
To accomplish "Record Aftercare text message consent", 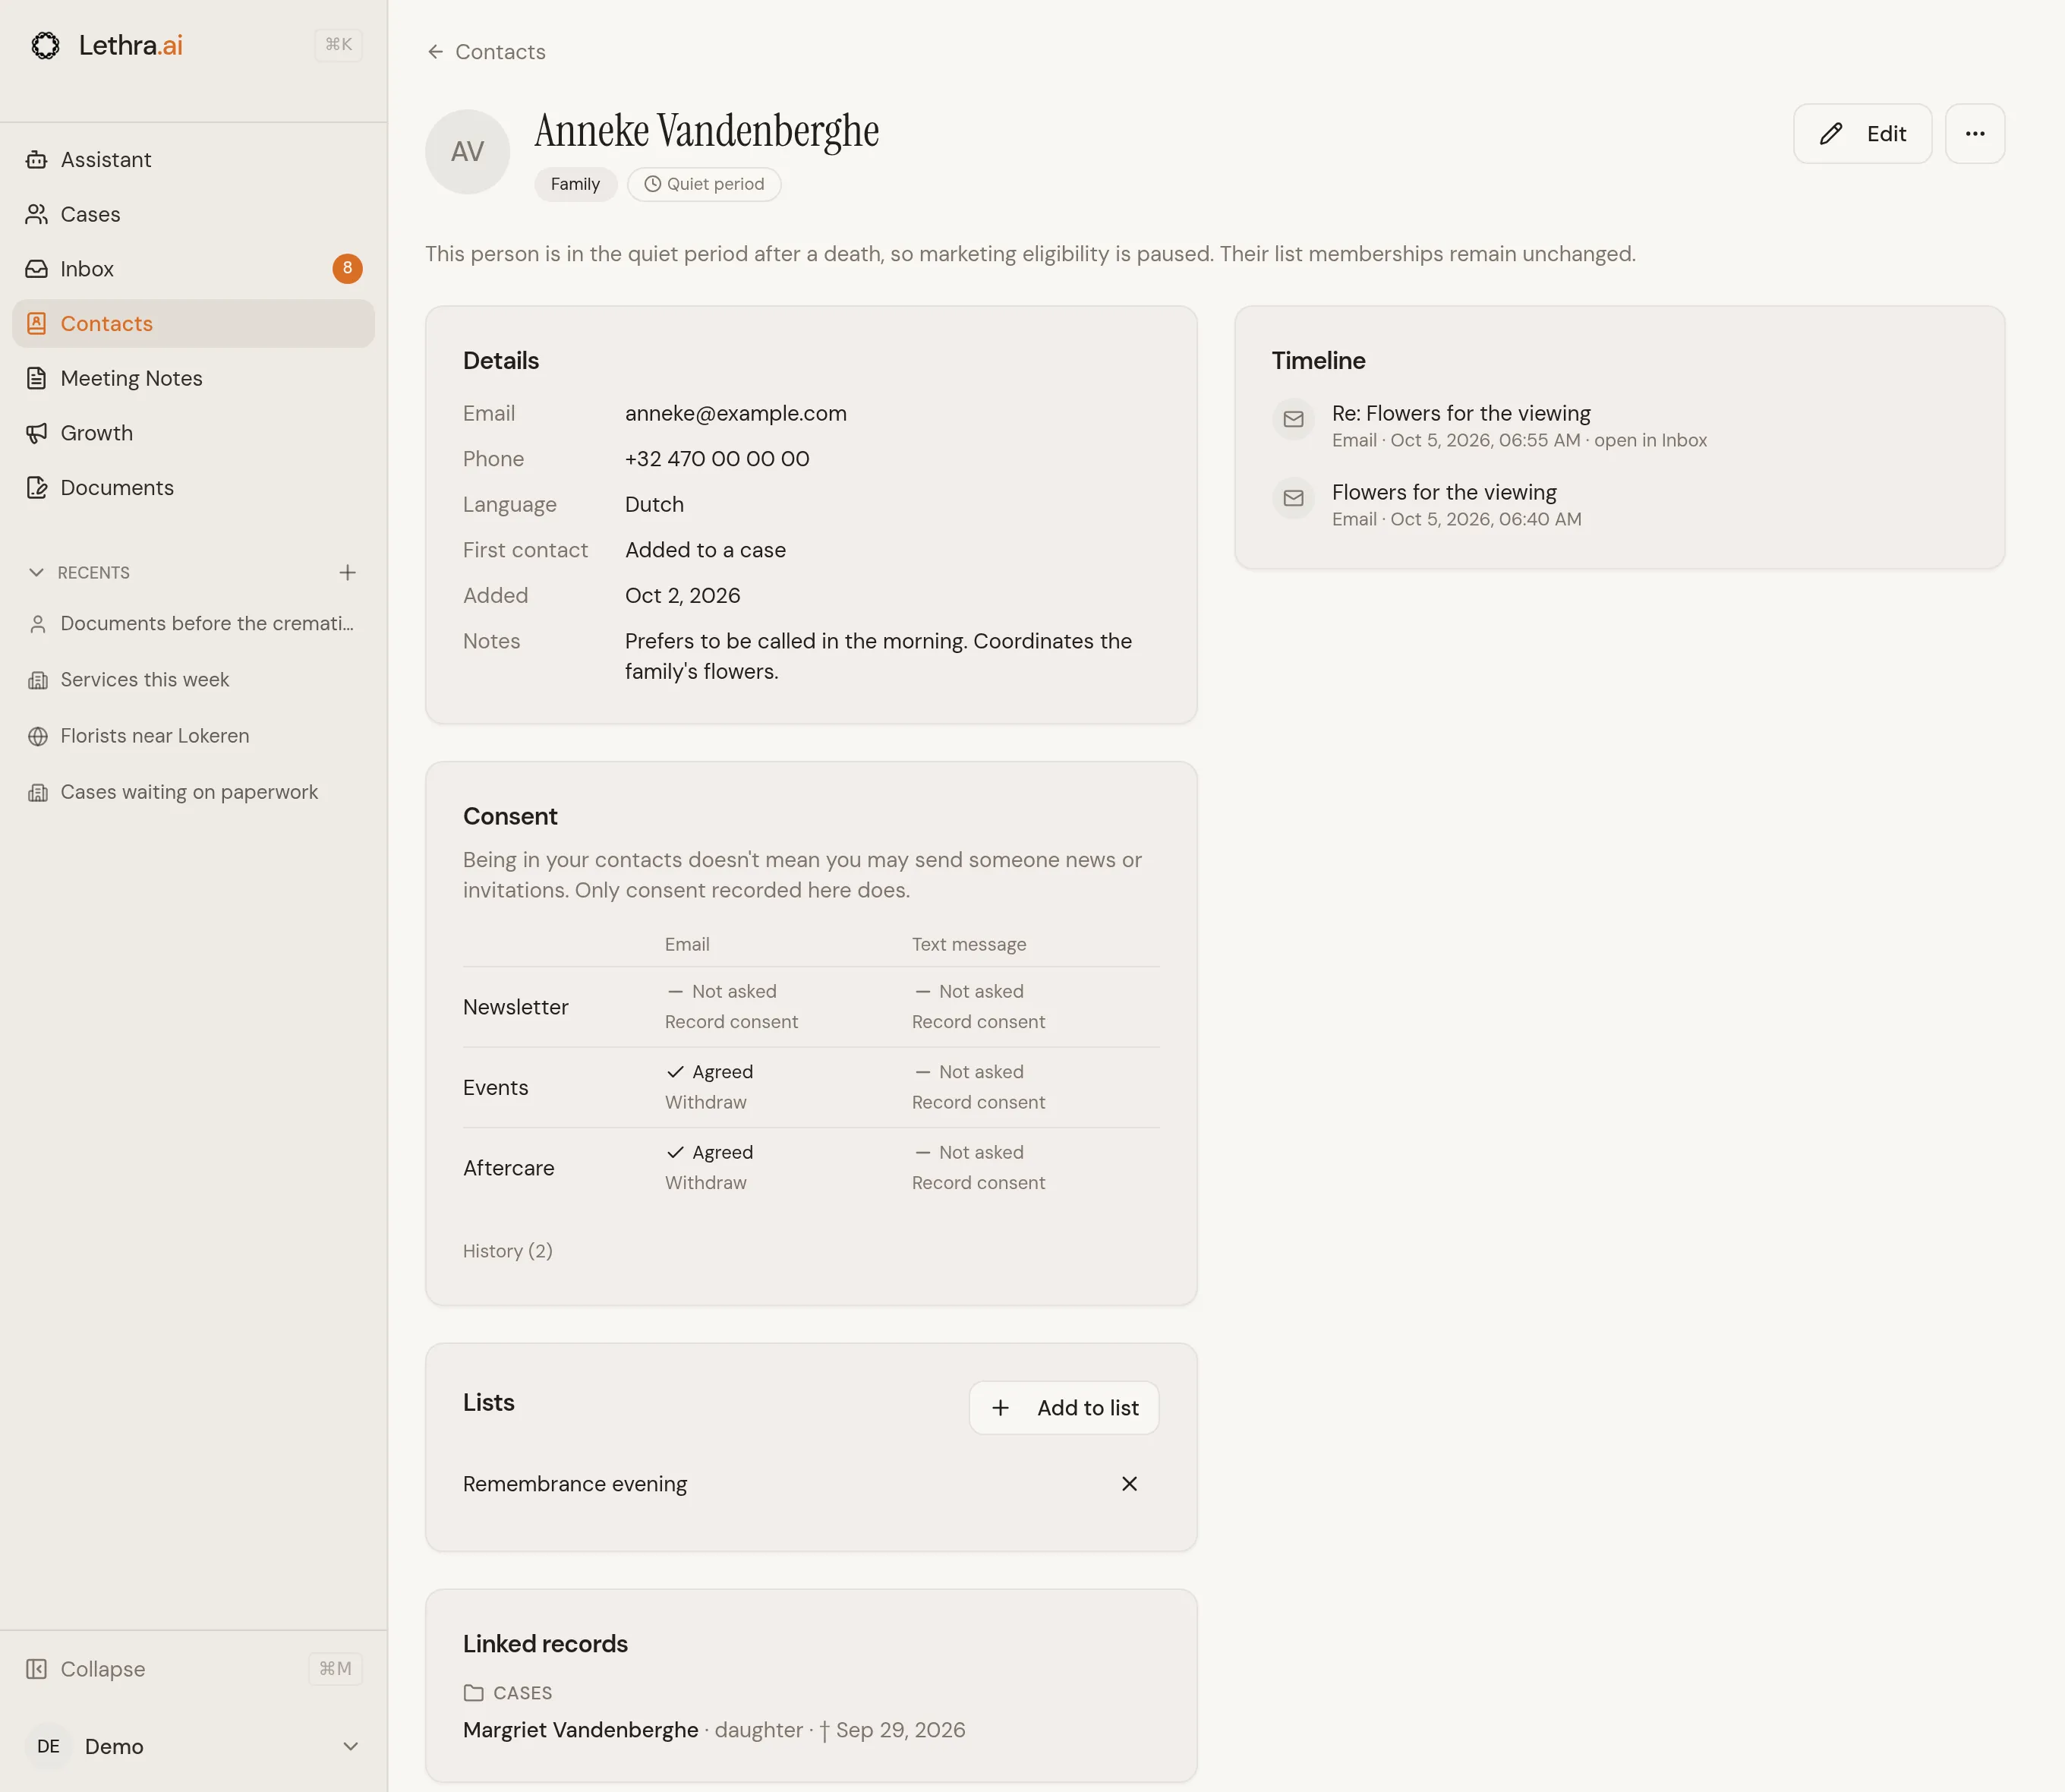I will [x=978, y=1183].
